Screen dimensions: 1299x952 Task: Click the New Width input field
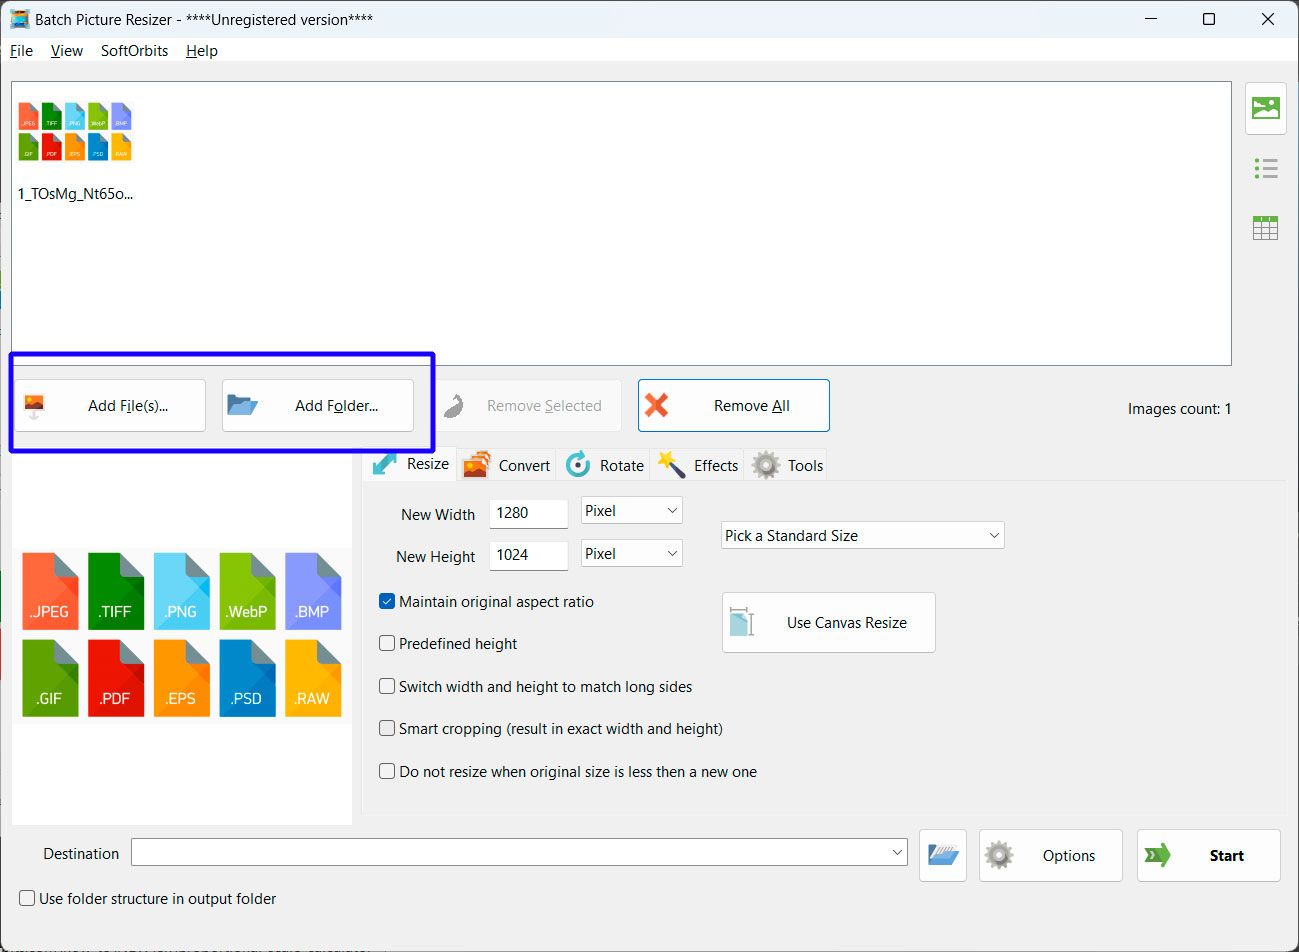(529, 513)
